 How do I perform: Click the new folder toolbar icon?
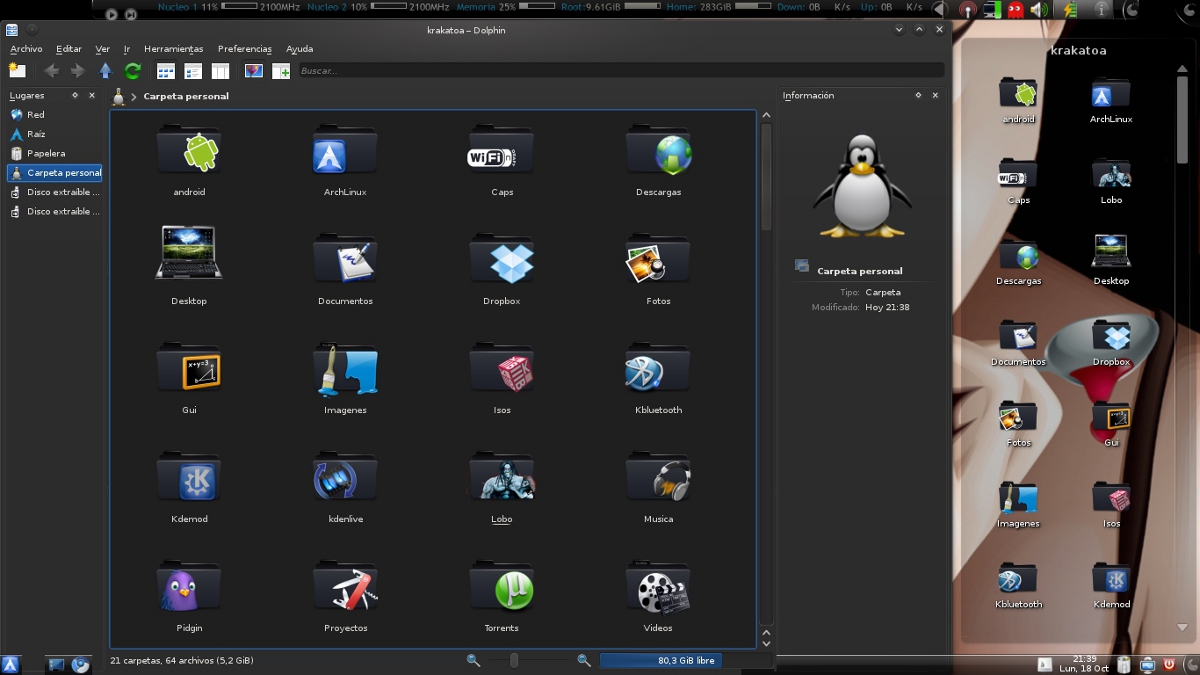[17, 70]
